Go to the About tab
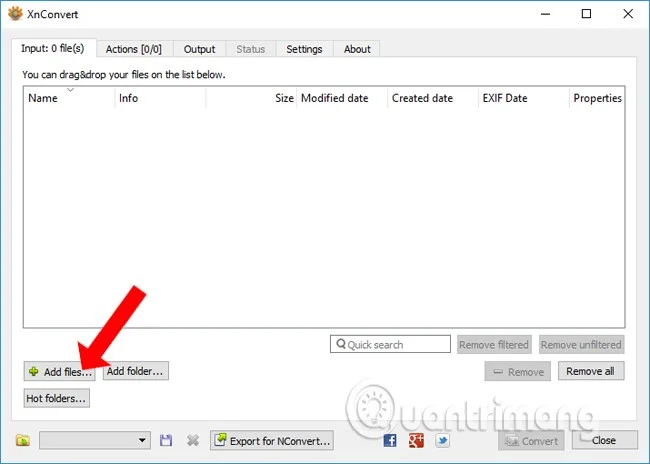This screenshot has height=464, width=650. (357, 49)
